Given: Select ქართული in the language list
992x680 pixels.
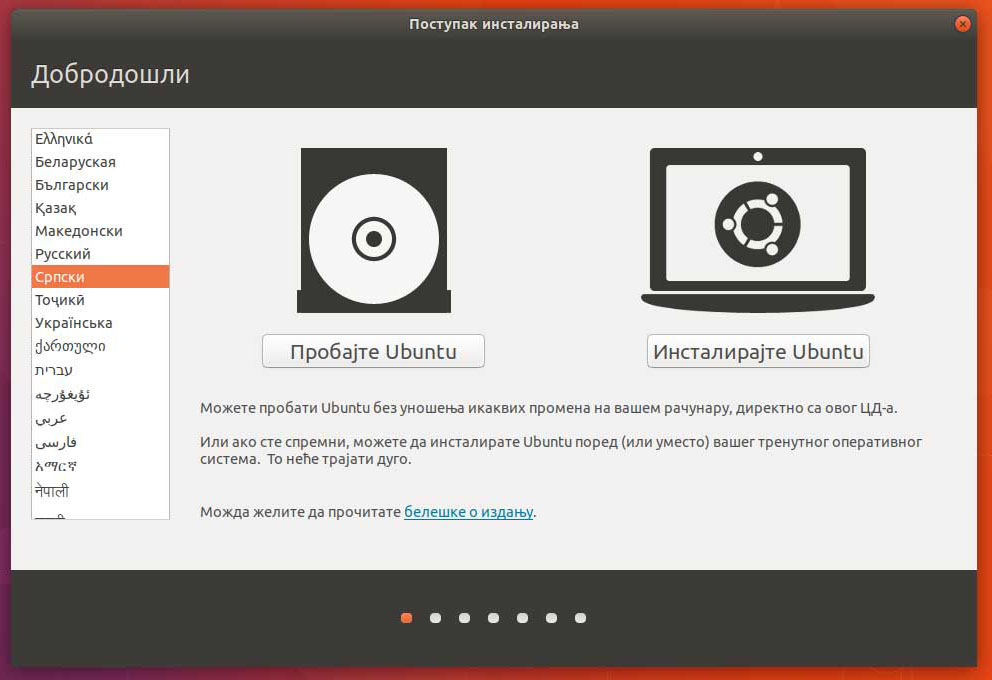Looking at the screenshot, I should [x=101, y=346].
